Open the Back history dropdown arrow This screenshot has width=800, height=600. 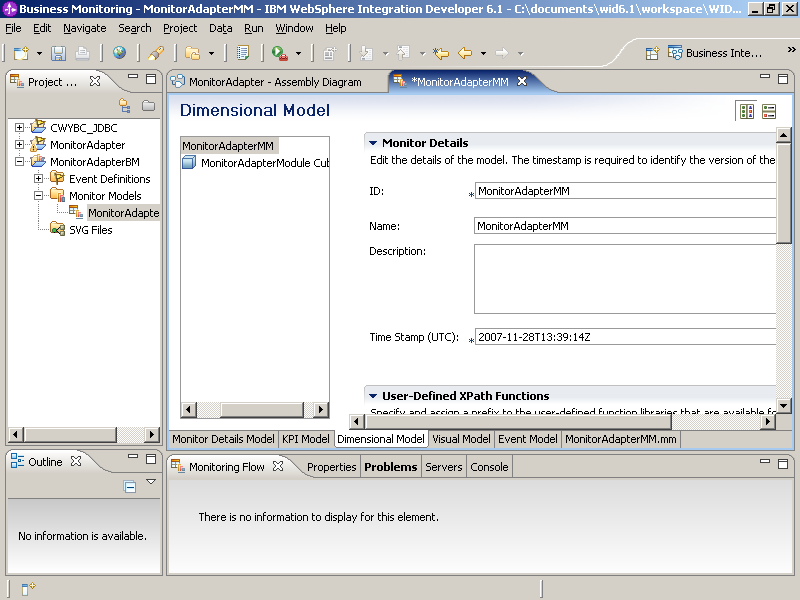[x=483, y=53]
